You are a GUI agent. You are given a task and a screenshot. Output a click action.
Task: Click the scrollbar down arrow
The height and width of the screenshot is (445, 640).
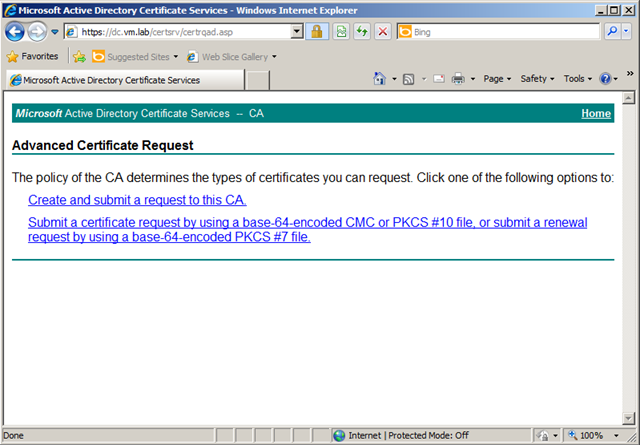coord(628,418)
